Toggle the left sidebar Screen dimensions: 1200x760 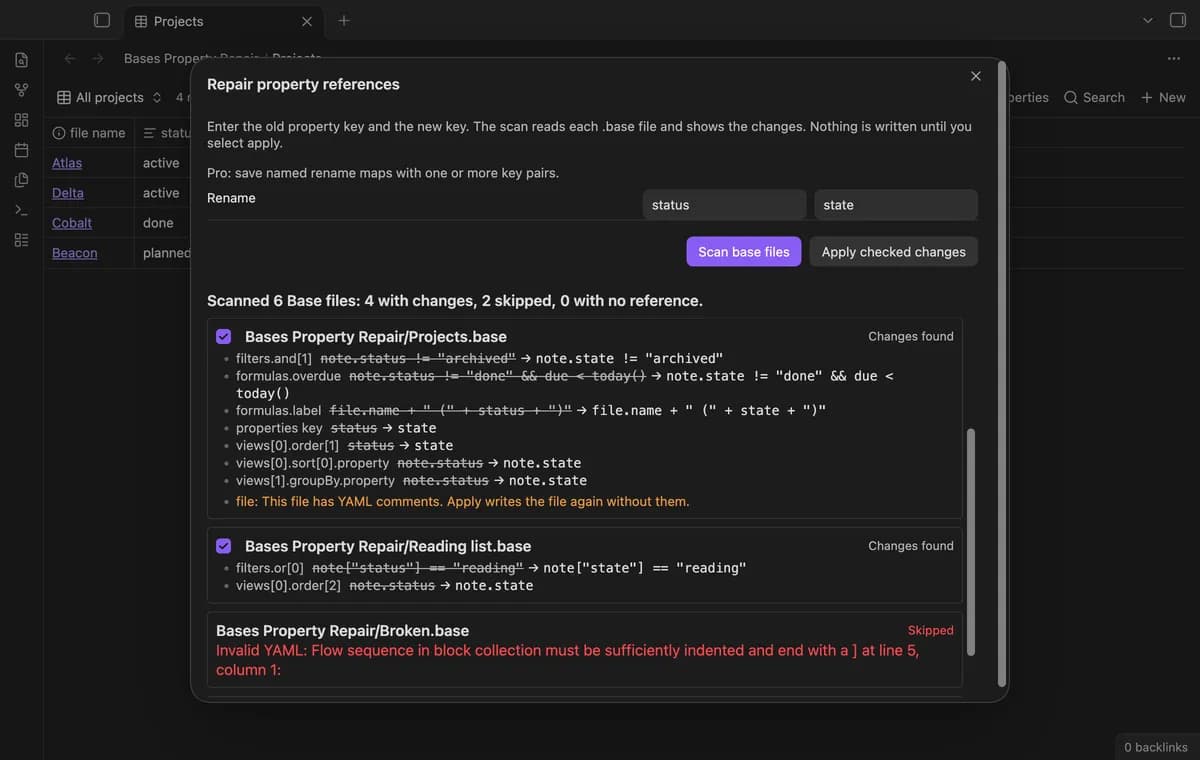pos(101,20)
